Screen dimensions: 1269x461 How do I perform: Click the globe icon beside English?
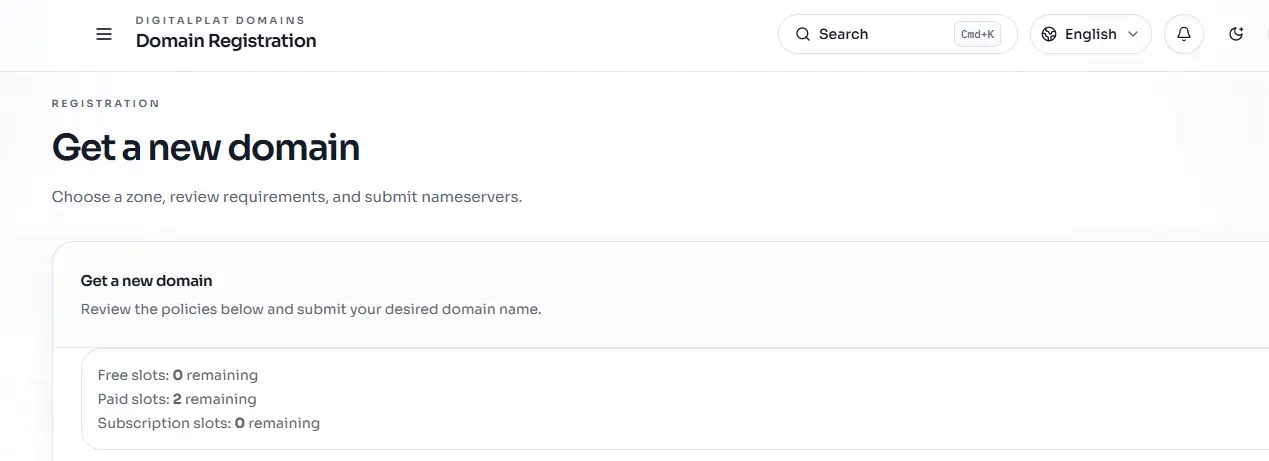click(x=1049, y=34)
